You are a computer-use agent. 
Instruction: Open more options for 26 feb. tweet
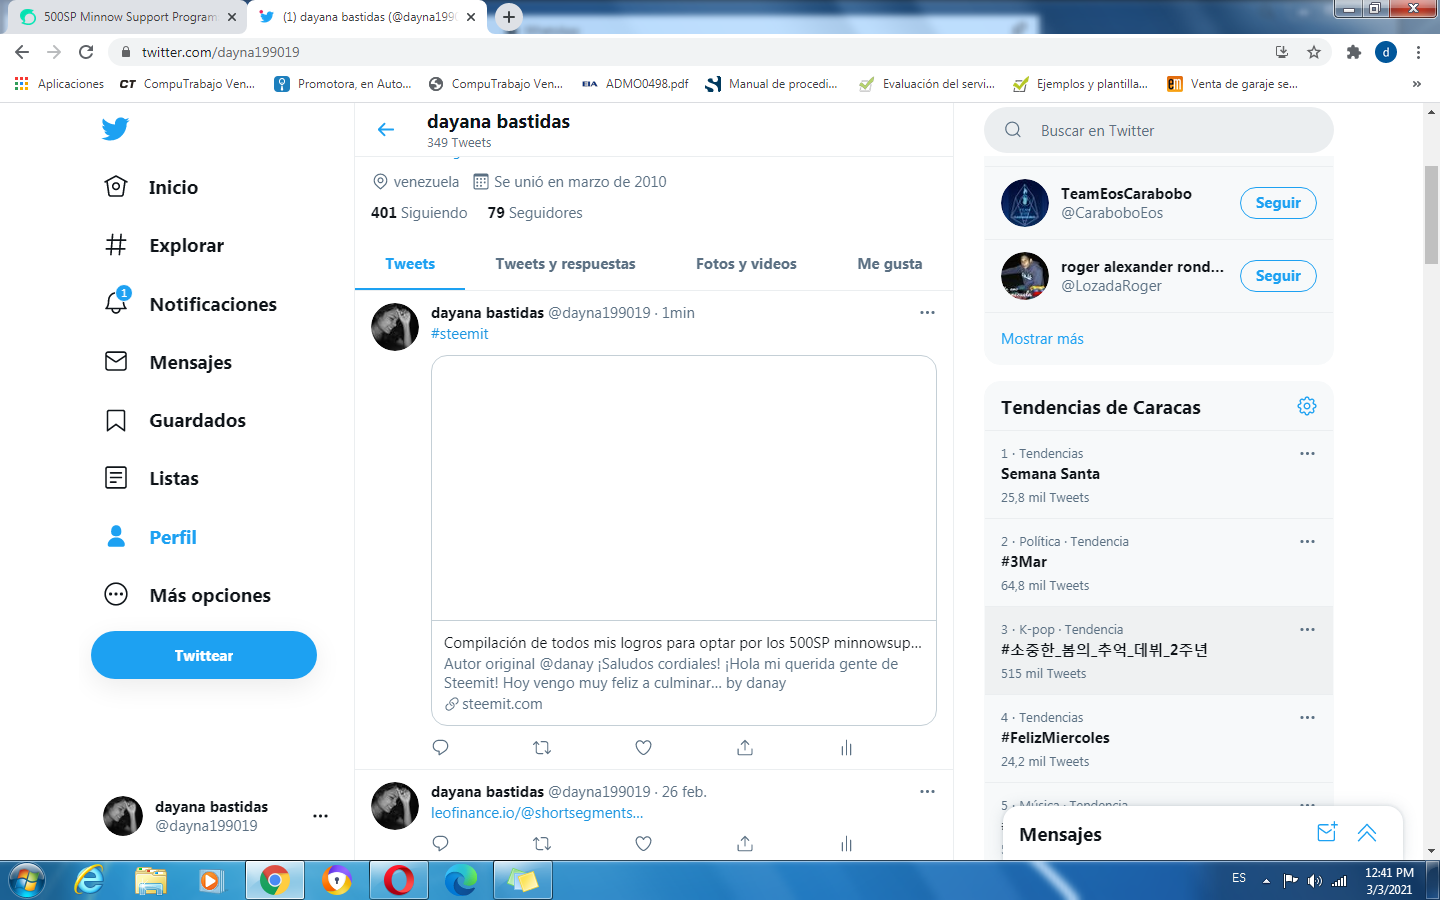927,792
